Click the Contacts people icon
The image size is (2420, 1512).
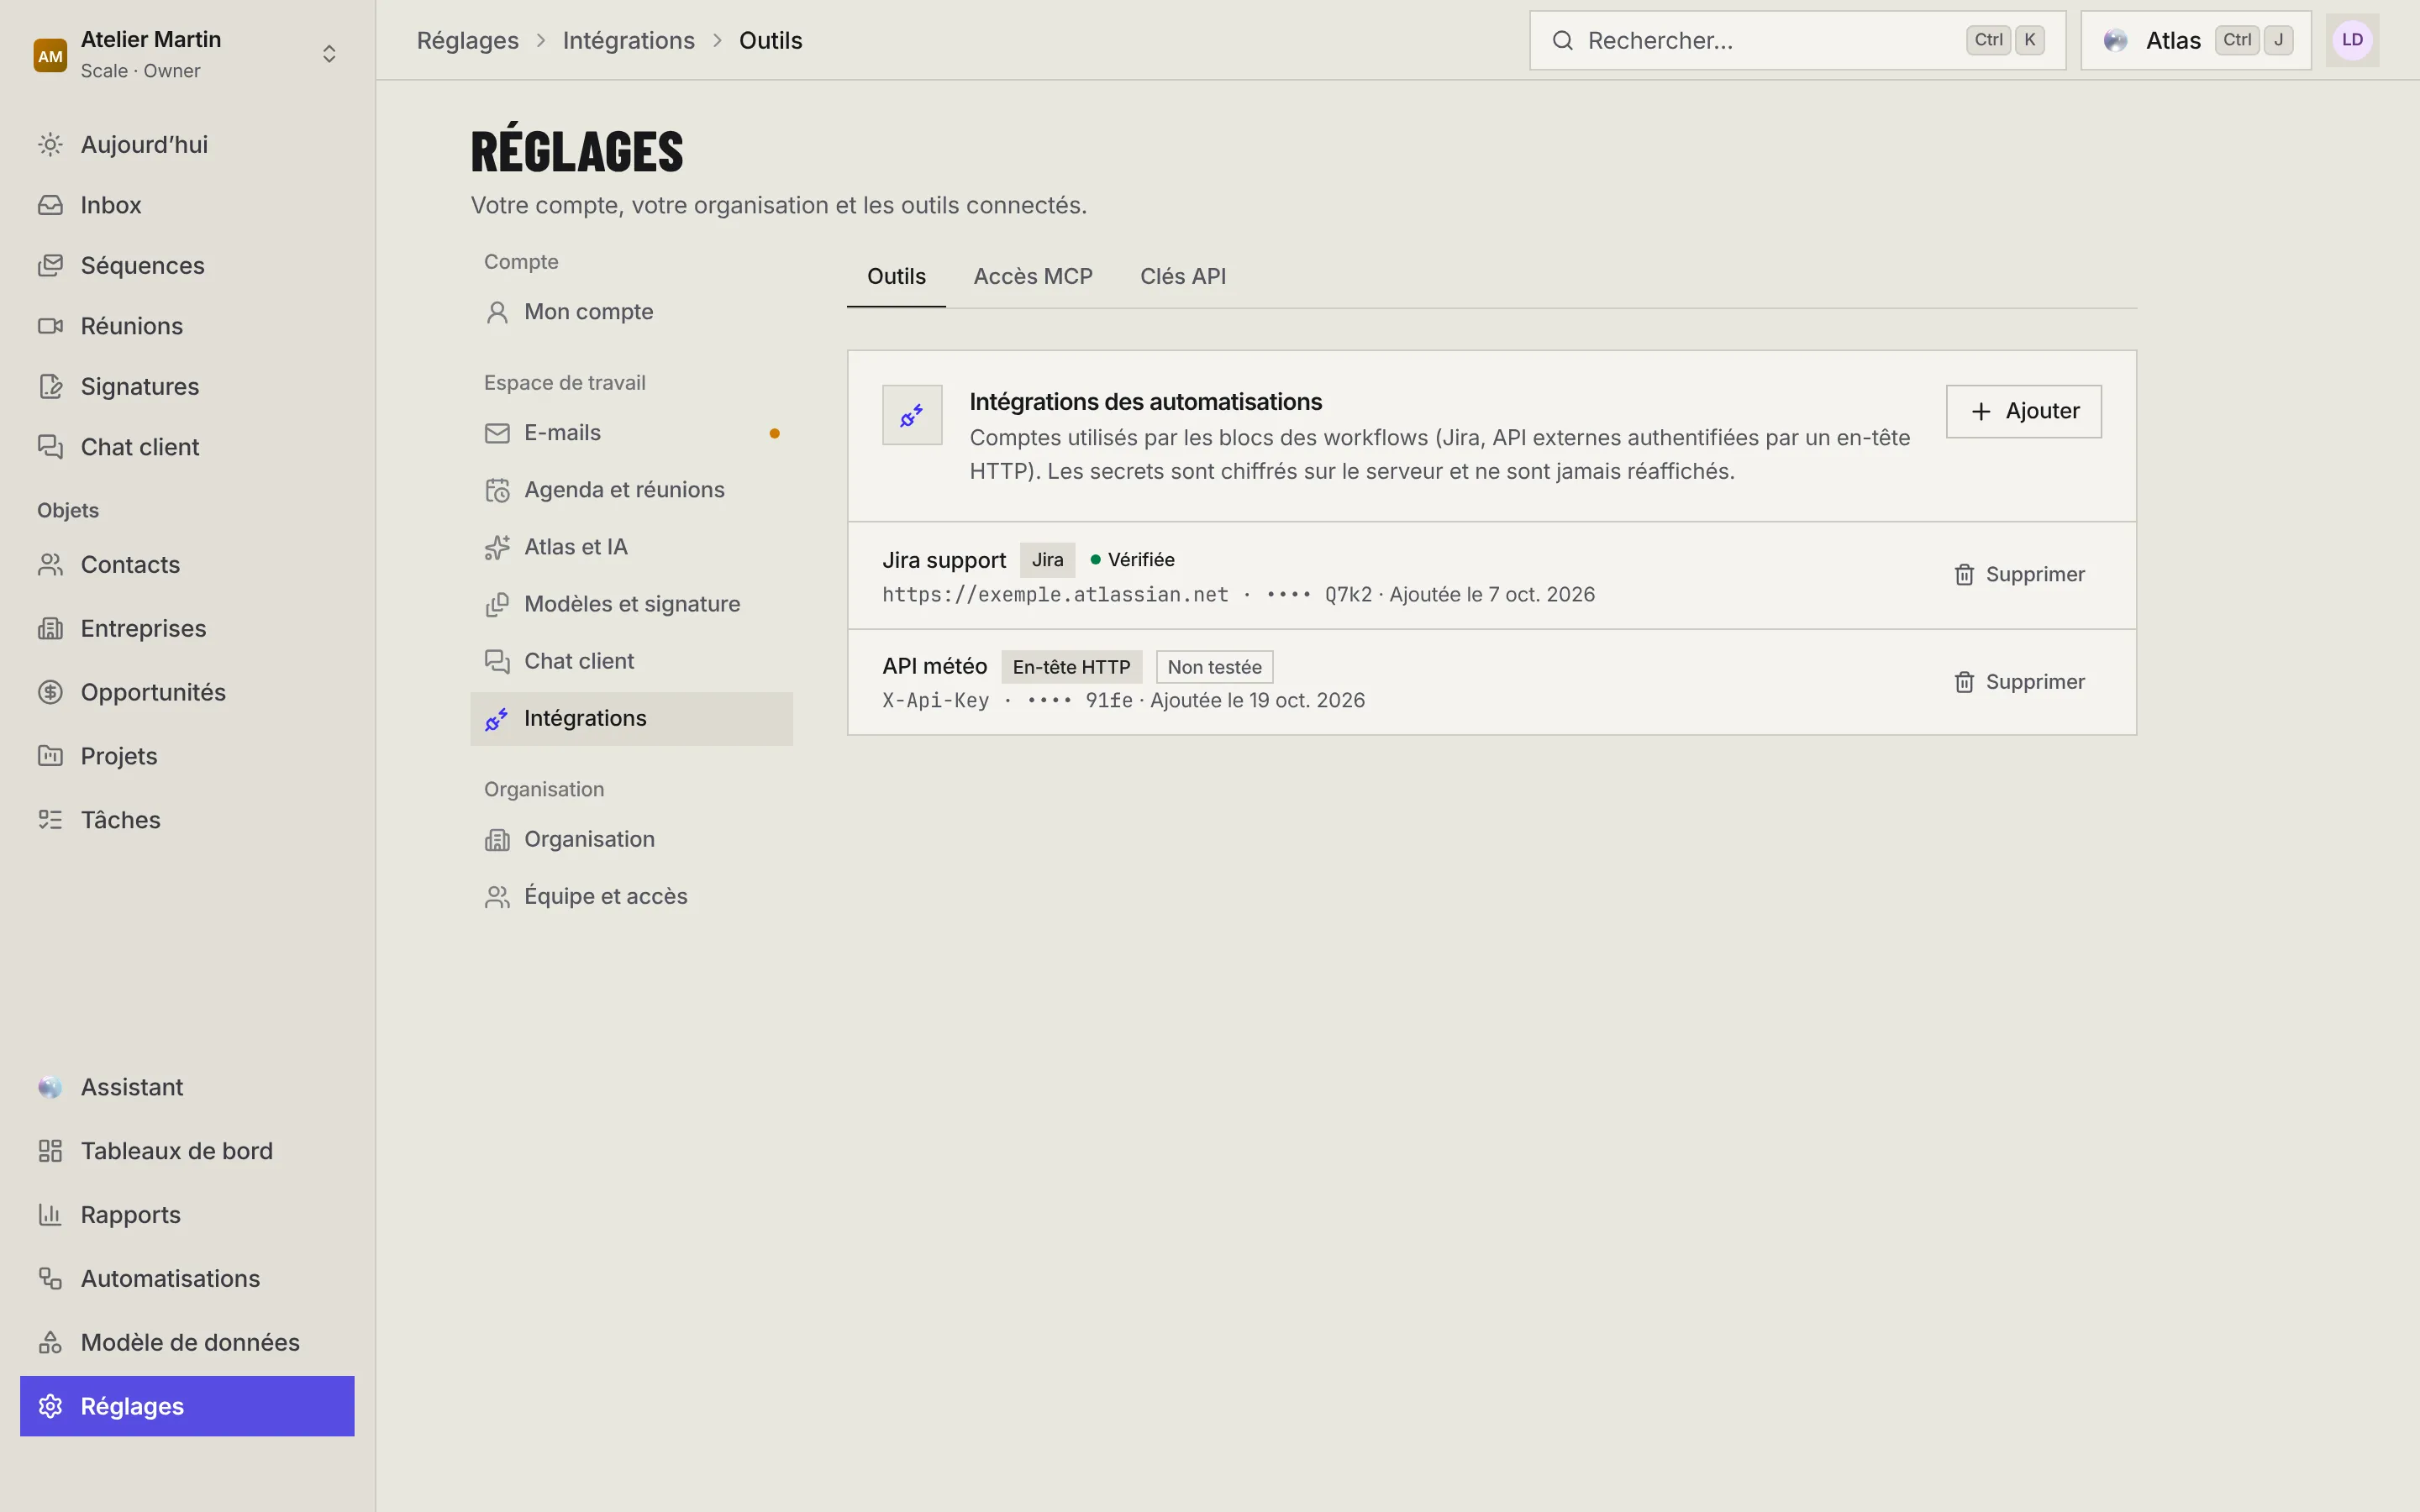click(50, 565)
